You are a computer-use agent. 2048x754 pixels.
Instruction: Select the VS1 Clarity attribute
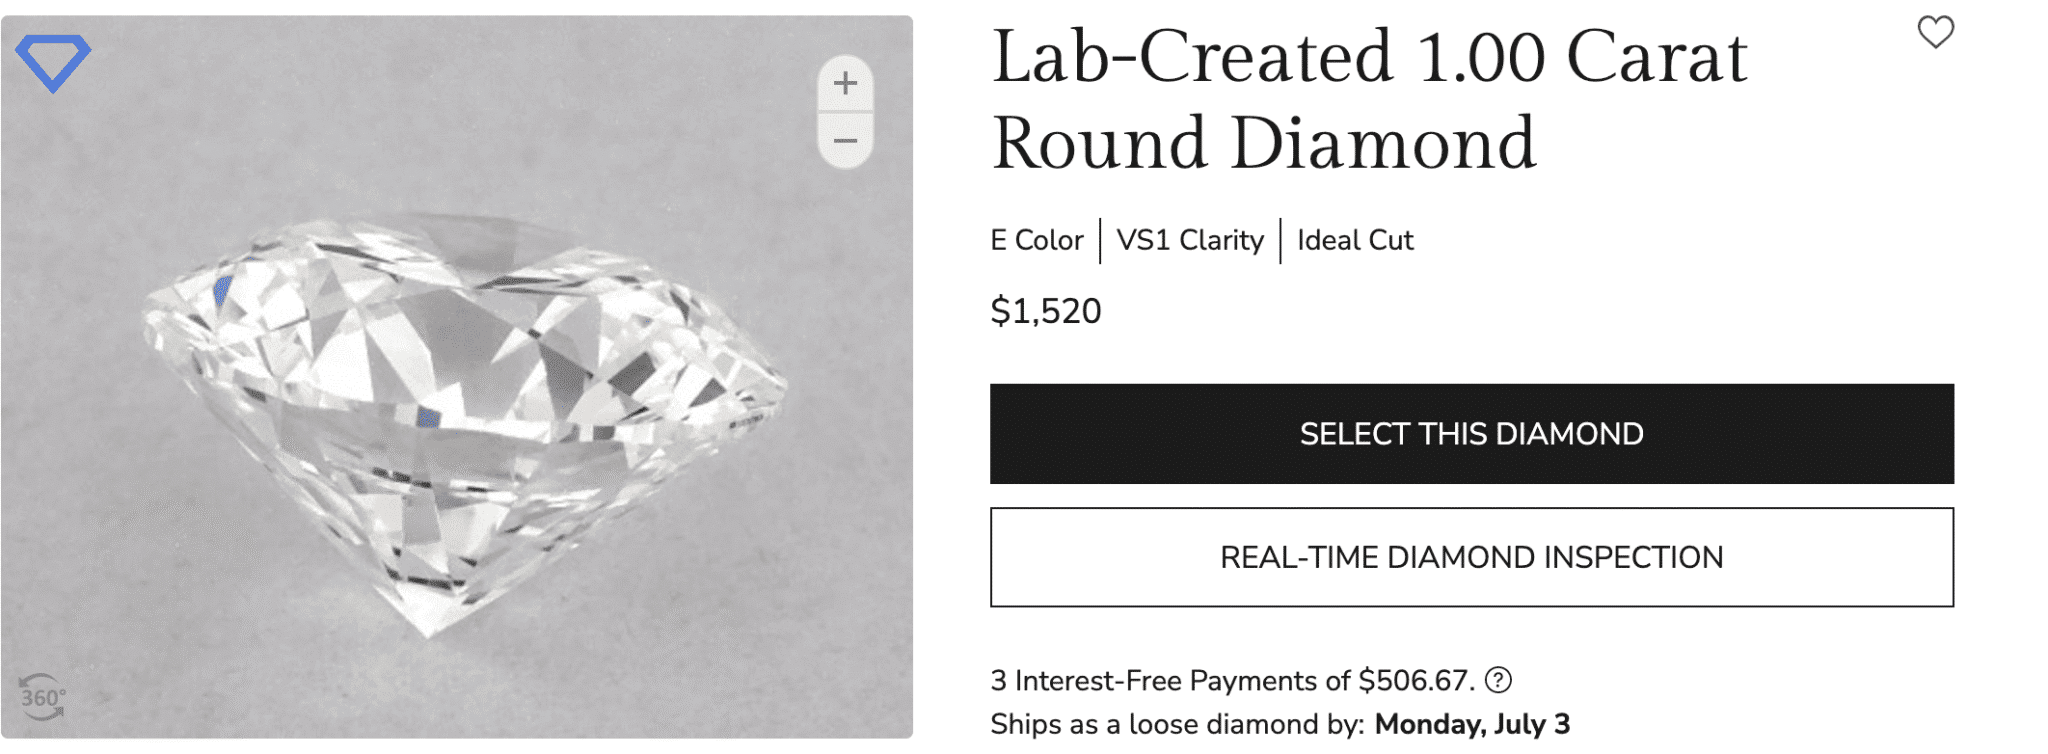coord(1190,241)
